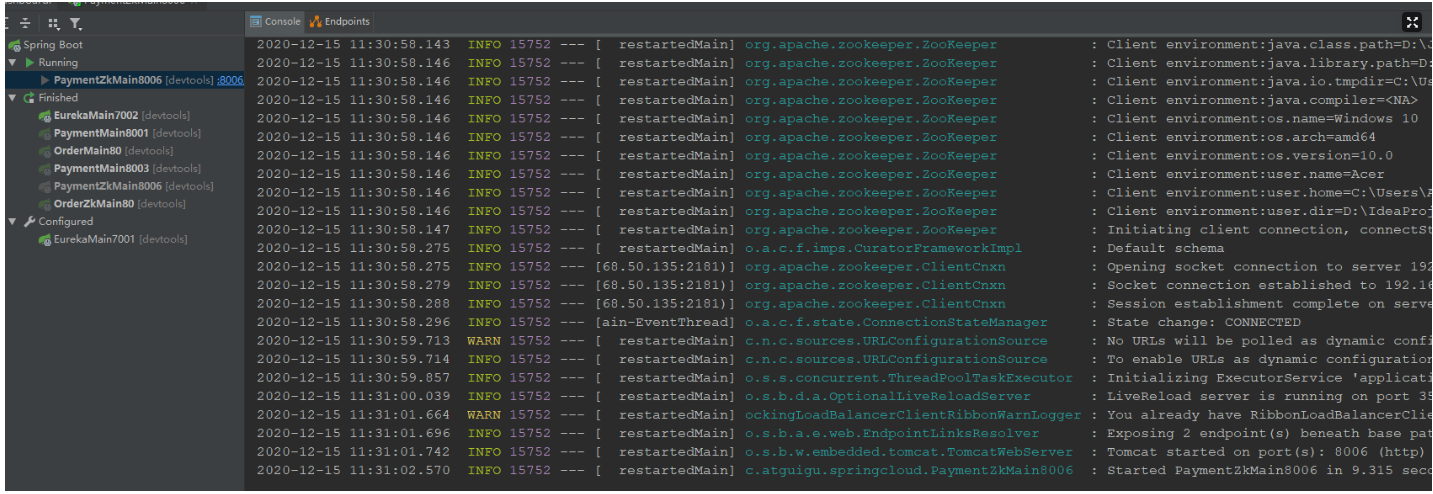Switch to the Console tab
The height and width of the screenshot is (494, 1433).
(275, 21)
